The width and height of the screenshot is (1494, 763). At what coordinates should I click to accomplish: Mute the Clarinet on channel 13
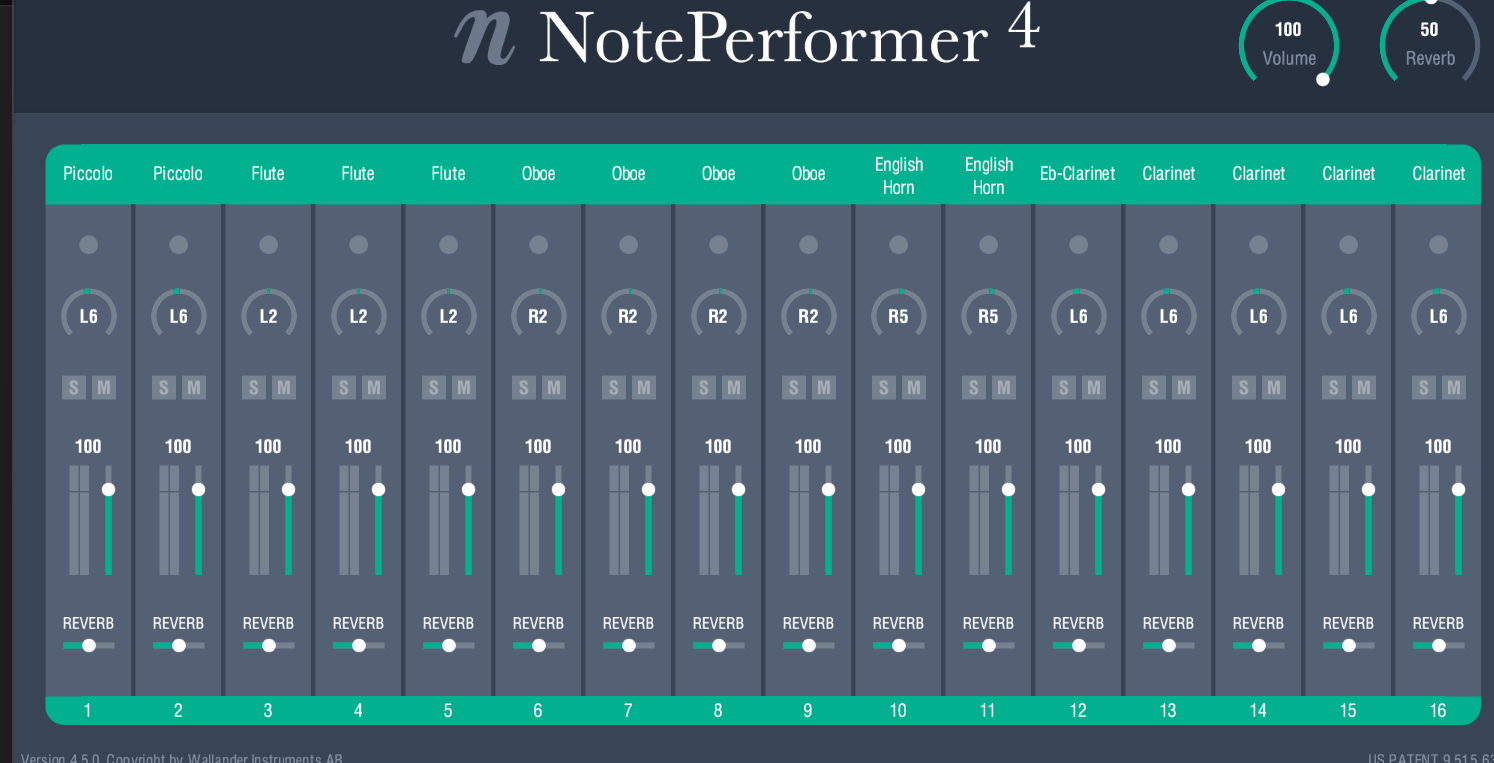coord(1184,387)
